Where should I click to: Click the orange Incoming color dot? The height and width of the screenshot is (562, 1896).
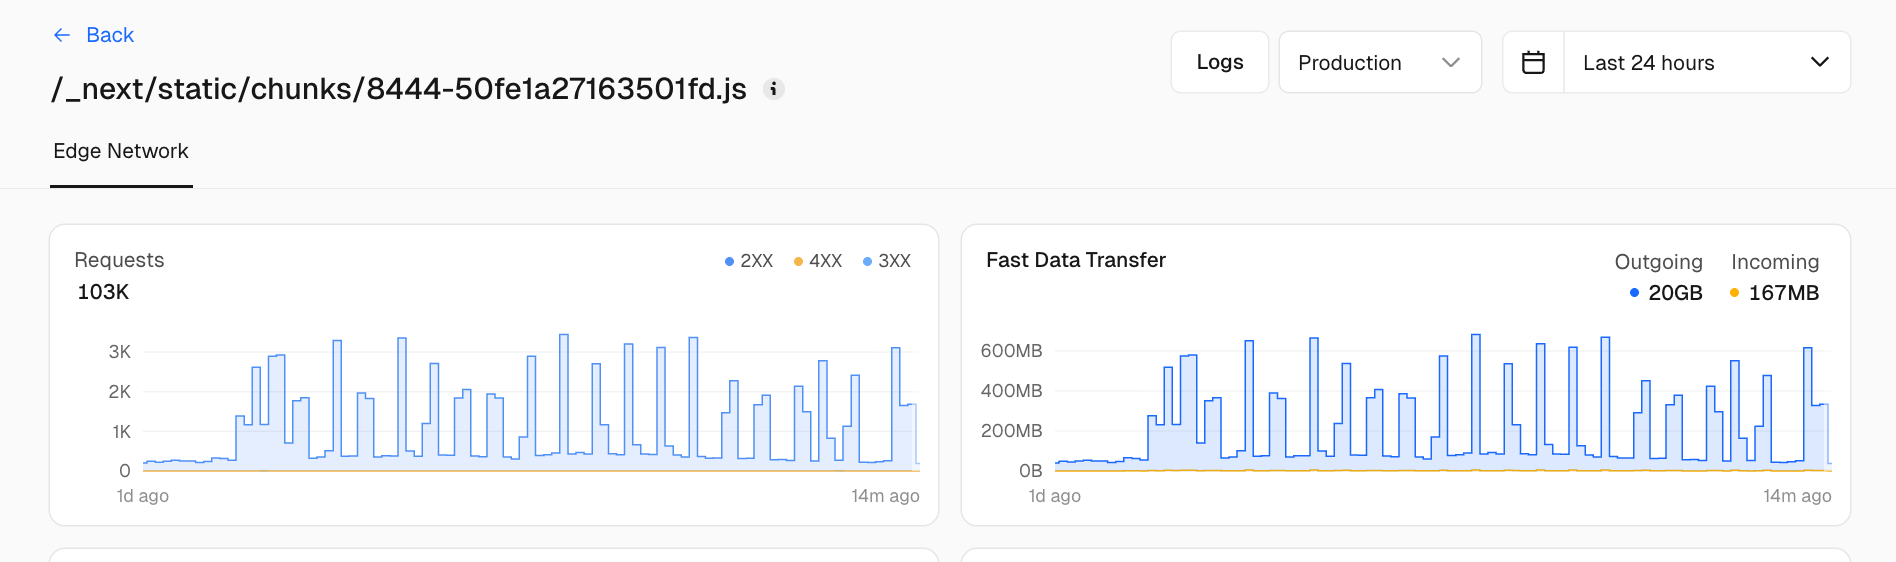point(1734,293)
